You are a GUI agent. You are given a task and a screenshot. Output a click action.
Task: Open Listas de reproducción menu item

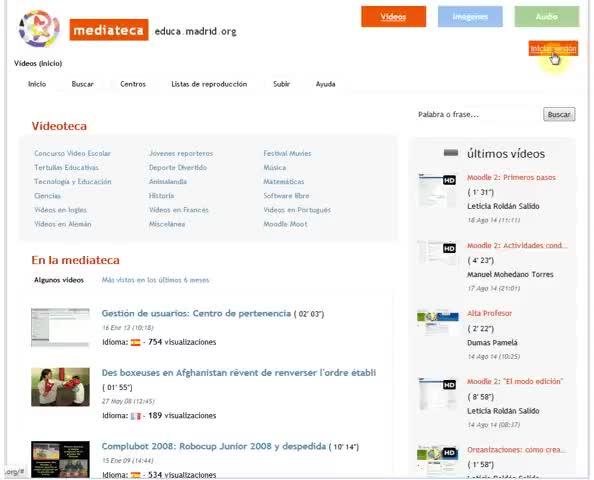(209, 84)
